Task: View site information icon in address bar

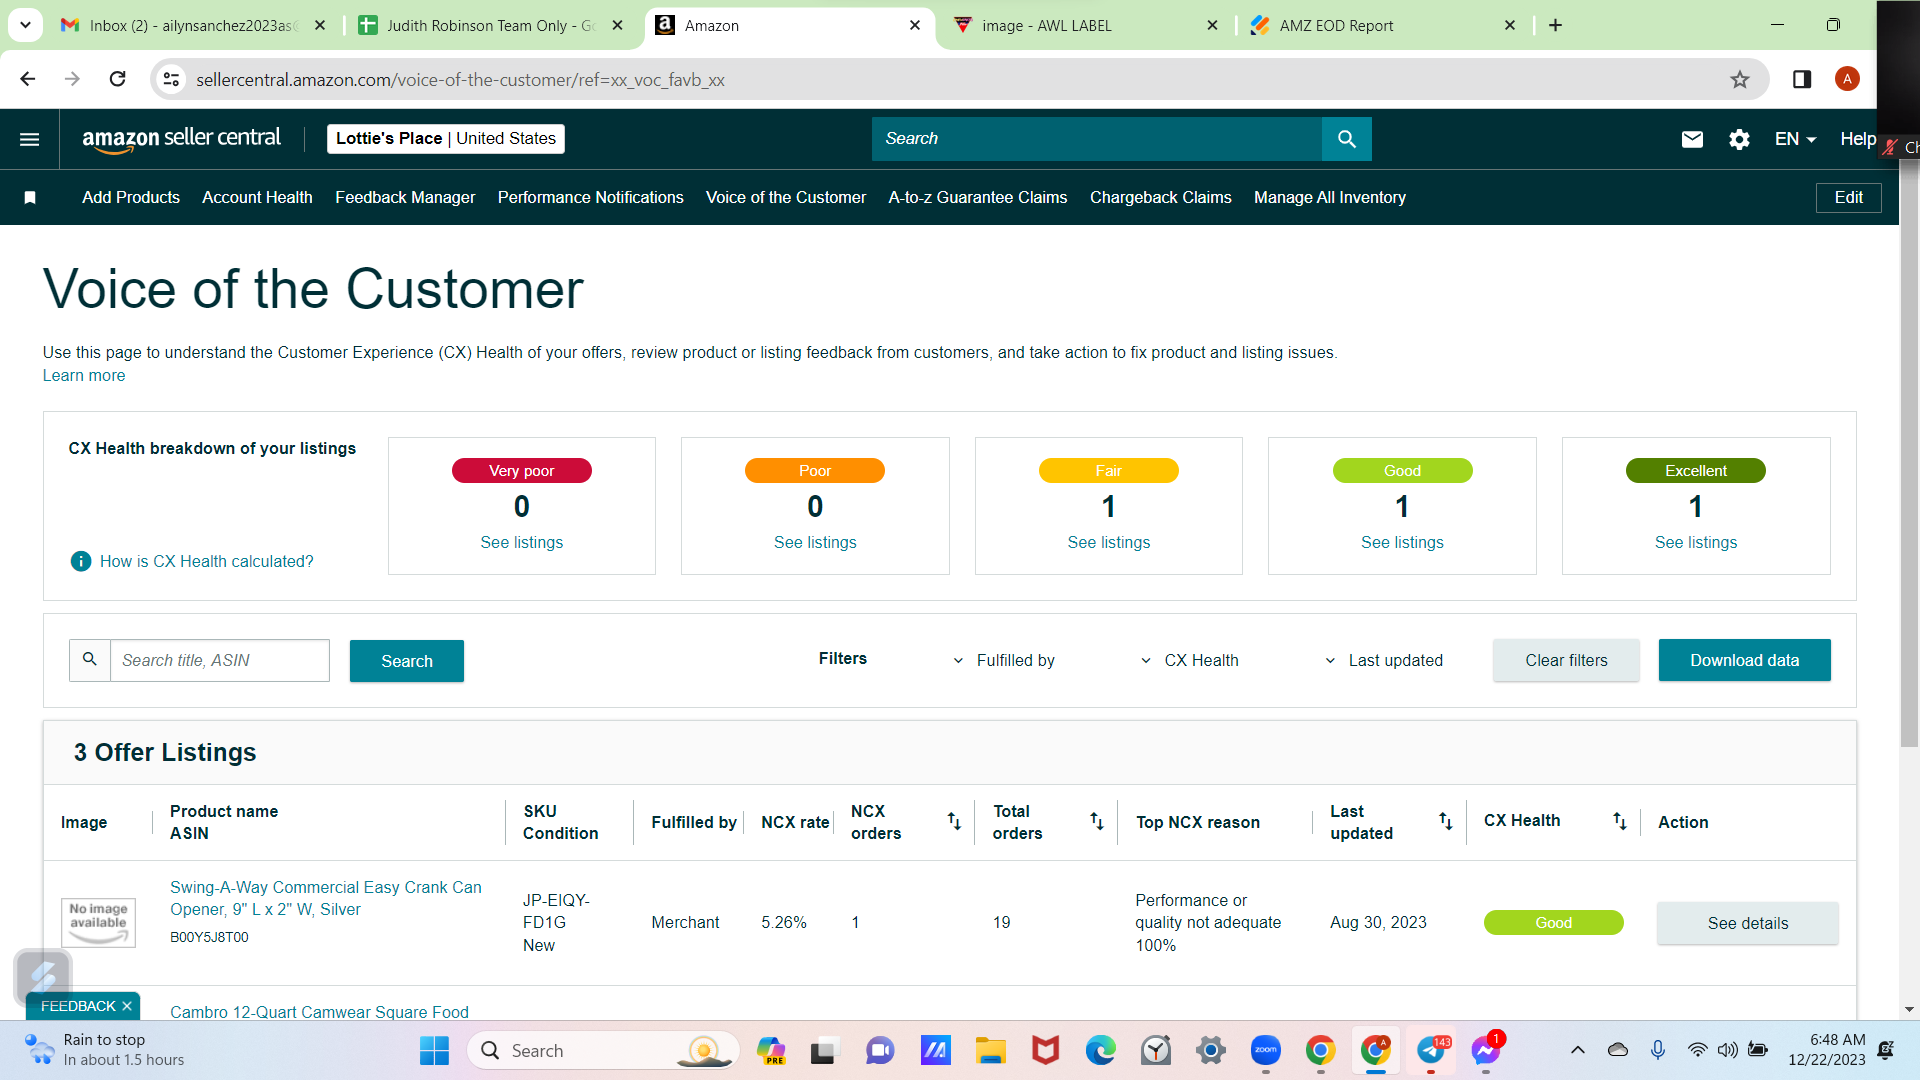Action: [172, 79]
